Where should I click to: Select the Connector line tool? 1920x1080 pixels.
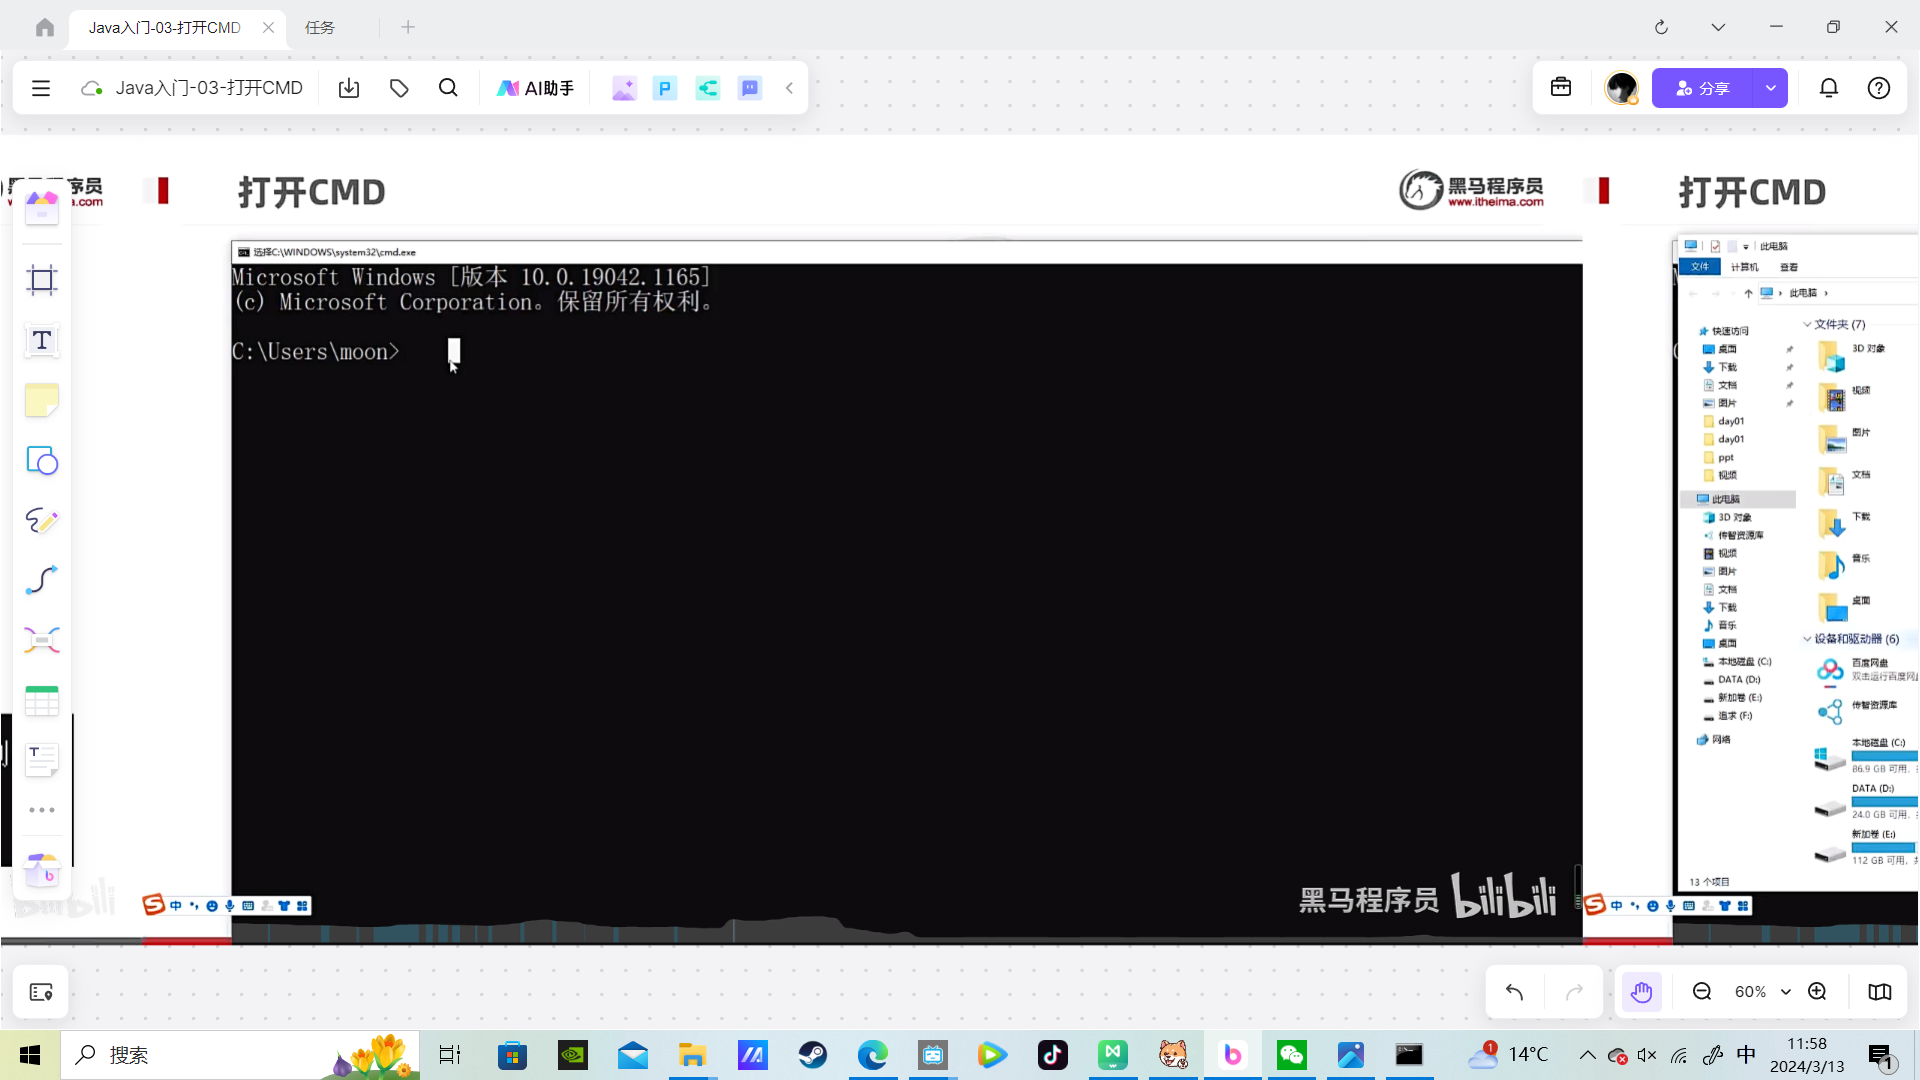pos(41,580)
